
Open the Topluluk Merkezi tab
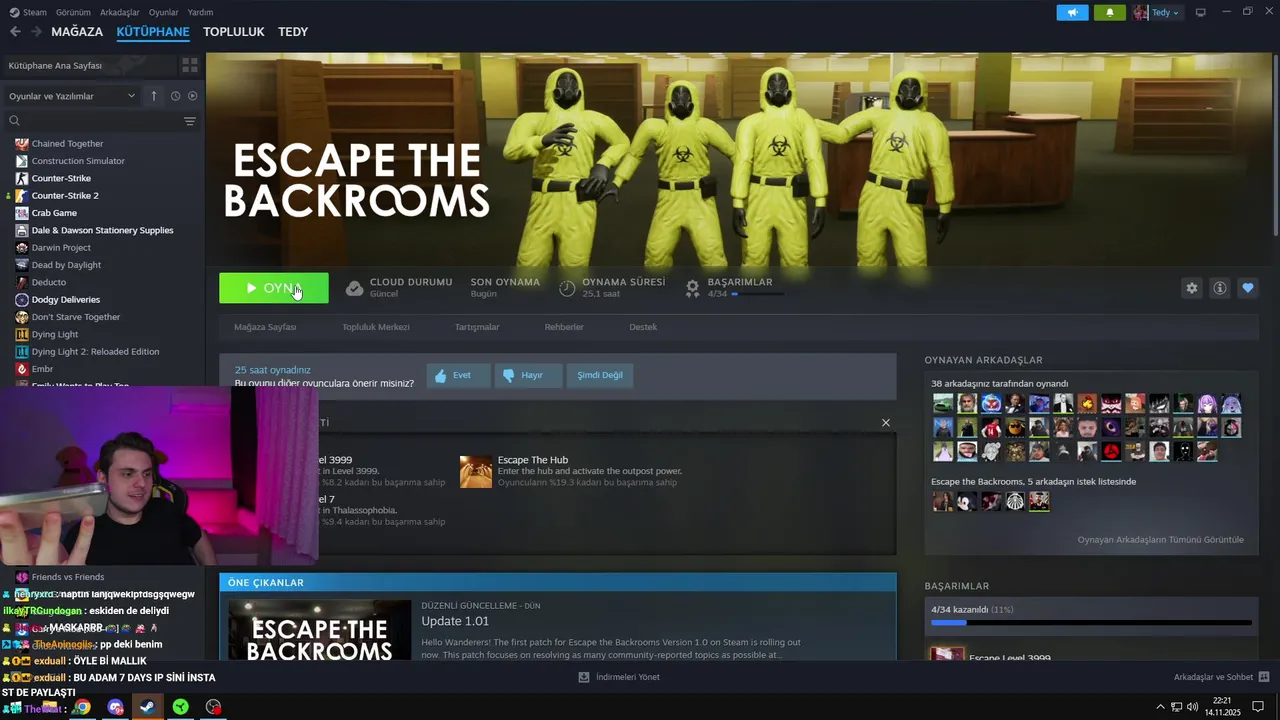376,327
